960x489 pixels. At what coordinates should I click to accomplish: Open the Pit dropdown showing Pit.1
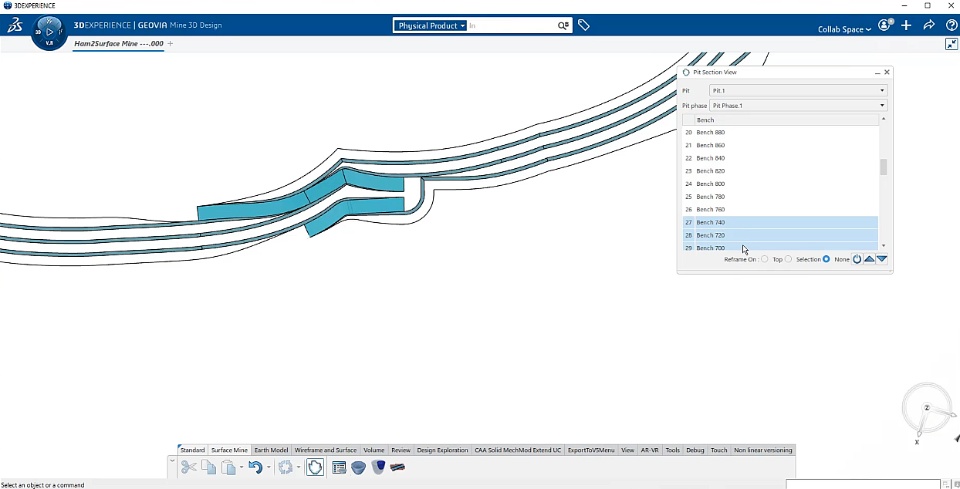pos(798,91)
